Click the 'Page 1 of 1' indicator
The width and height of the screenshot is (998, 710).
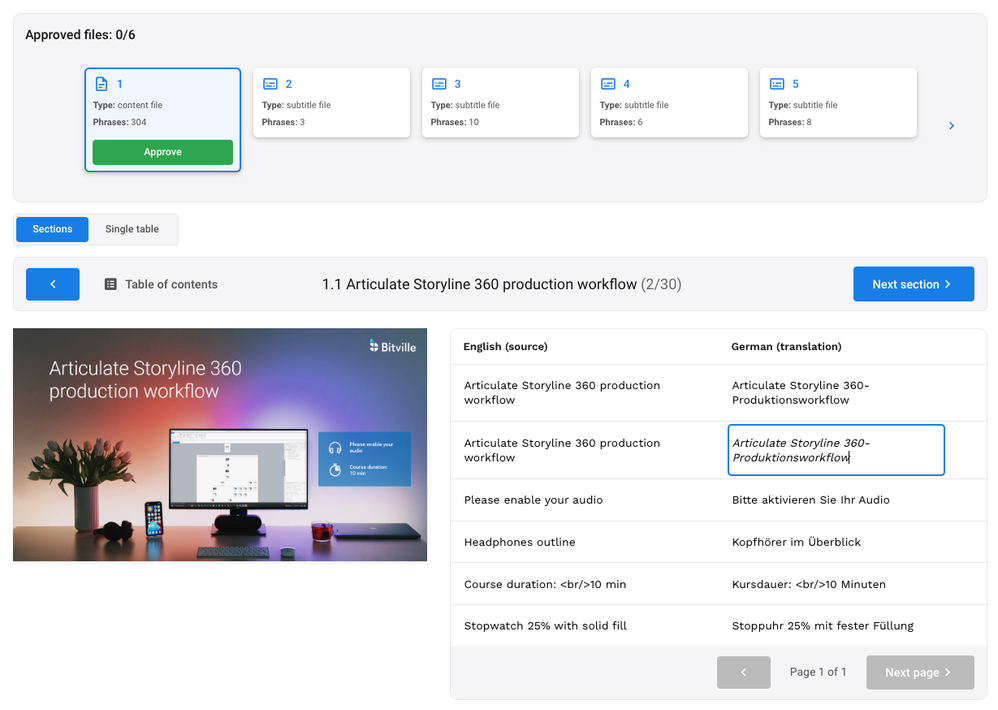pyautogui.click(x=818, y=672)
